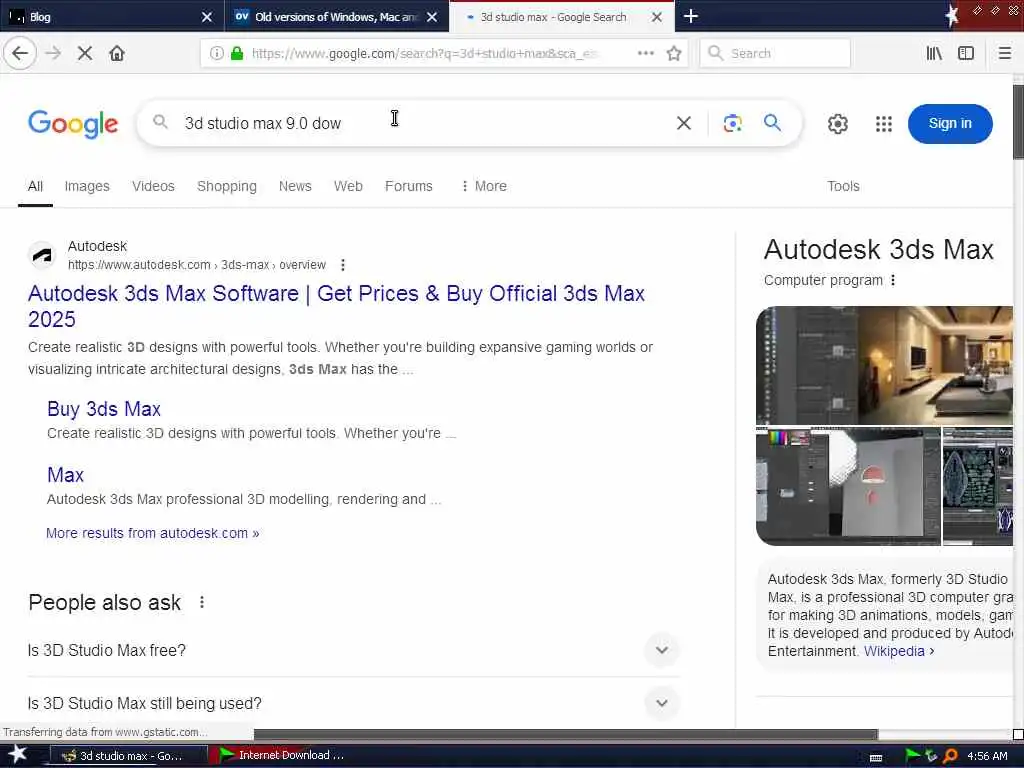Image resolution: width=1024 pixels, height=768 pixels.
Task: Open the Max sublink
Action: (x=65, y=475)
